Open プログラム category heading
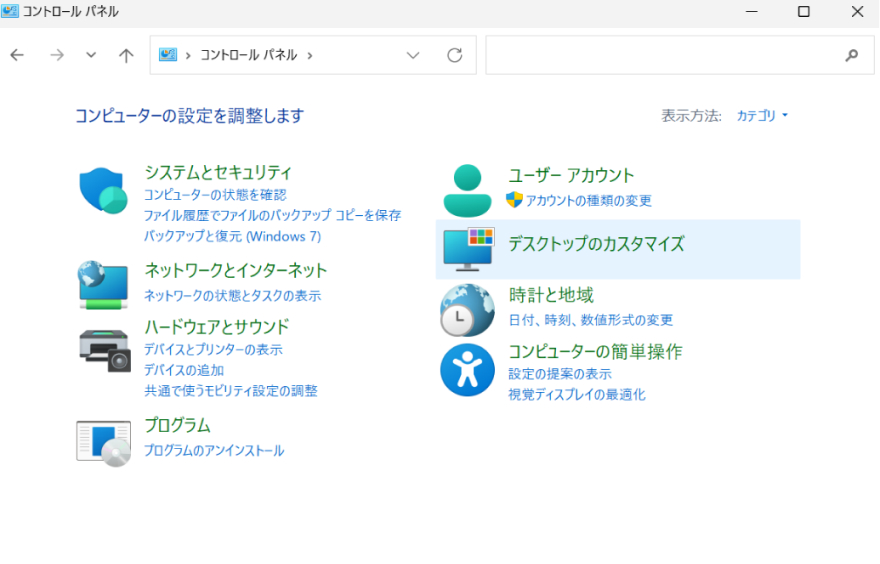Image resolution: width=880 pixels, height=564 pixels. (177, 425)
